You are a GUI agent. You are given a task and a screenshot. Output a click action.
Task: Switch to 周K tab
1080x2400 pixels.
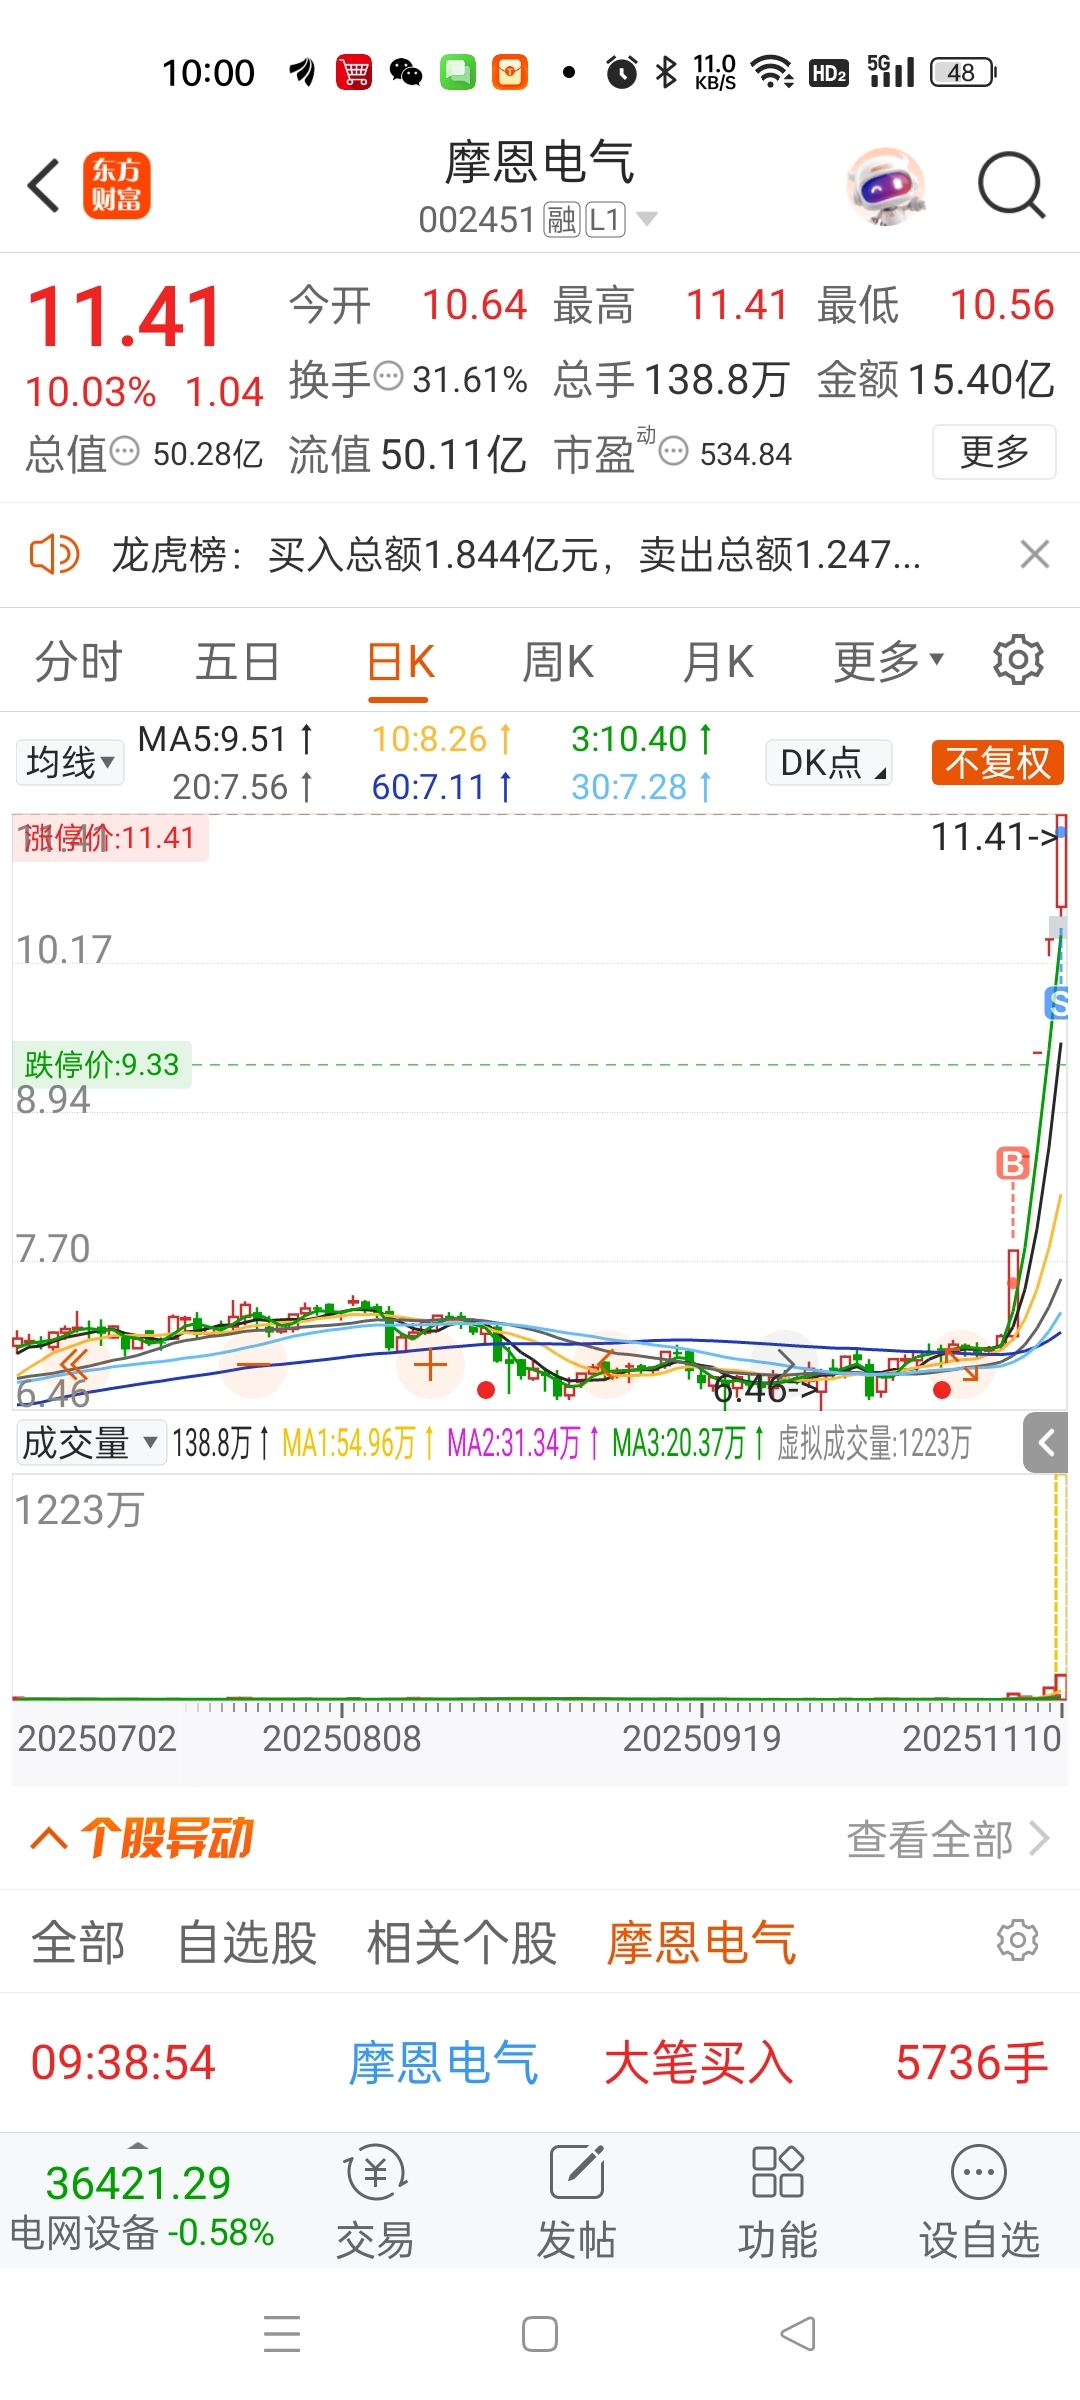pyautogui.click(x=558, y=661)
